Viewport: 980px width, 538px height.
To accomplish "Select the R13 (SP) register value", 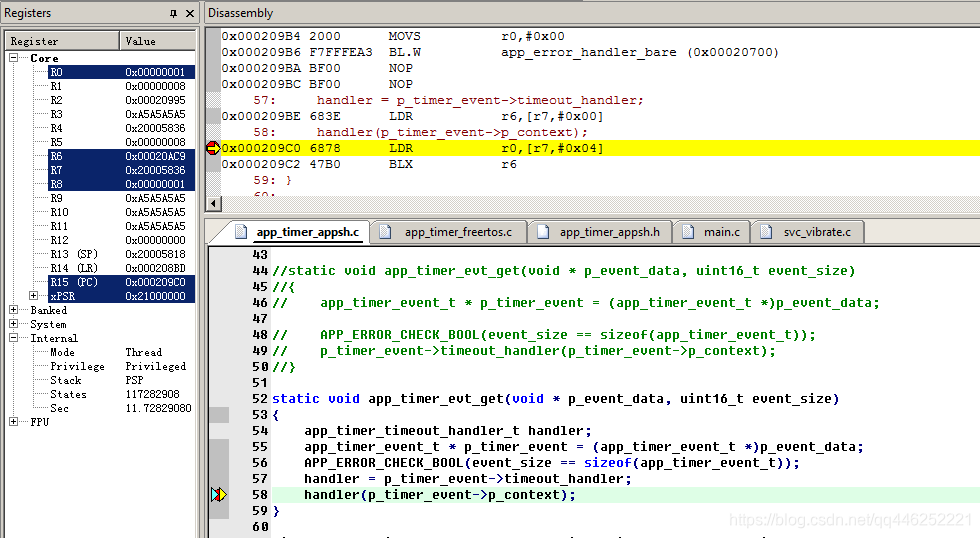I will point(154,254).
